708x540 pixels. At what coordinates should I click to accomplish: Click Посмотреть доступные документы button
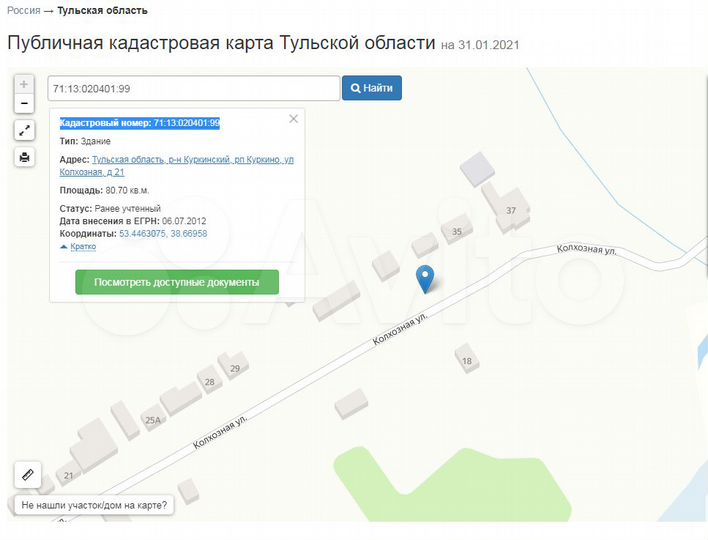pyautogui.click(x=177, y=282)
